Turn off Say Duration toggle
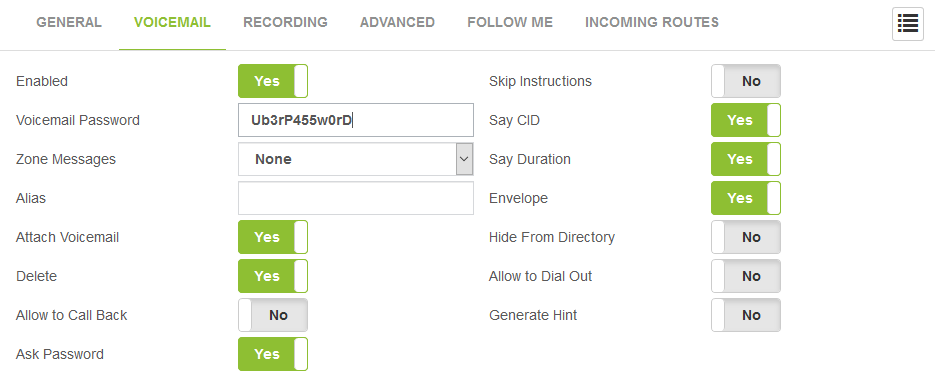Image resolution: width=935 pixels, height=379 pixels. 745,159
